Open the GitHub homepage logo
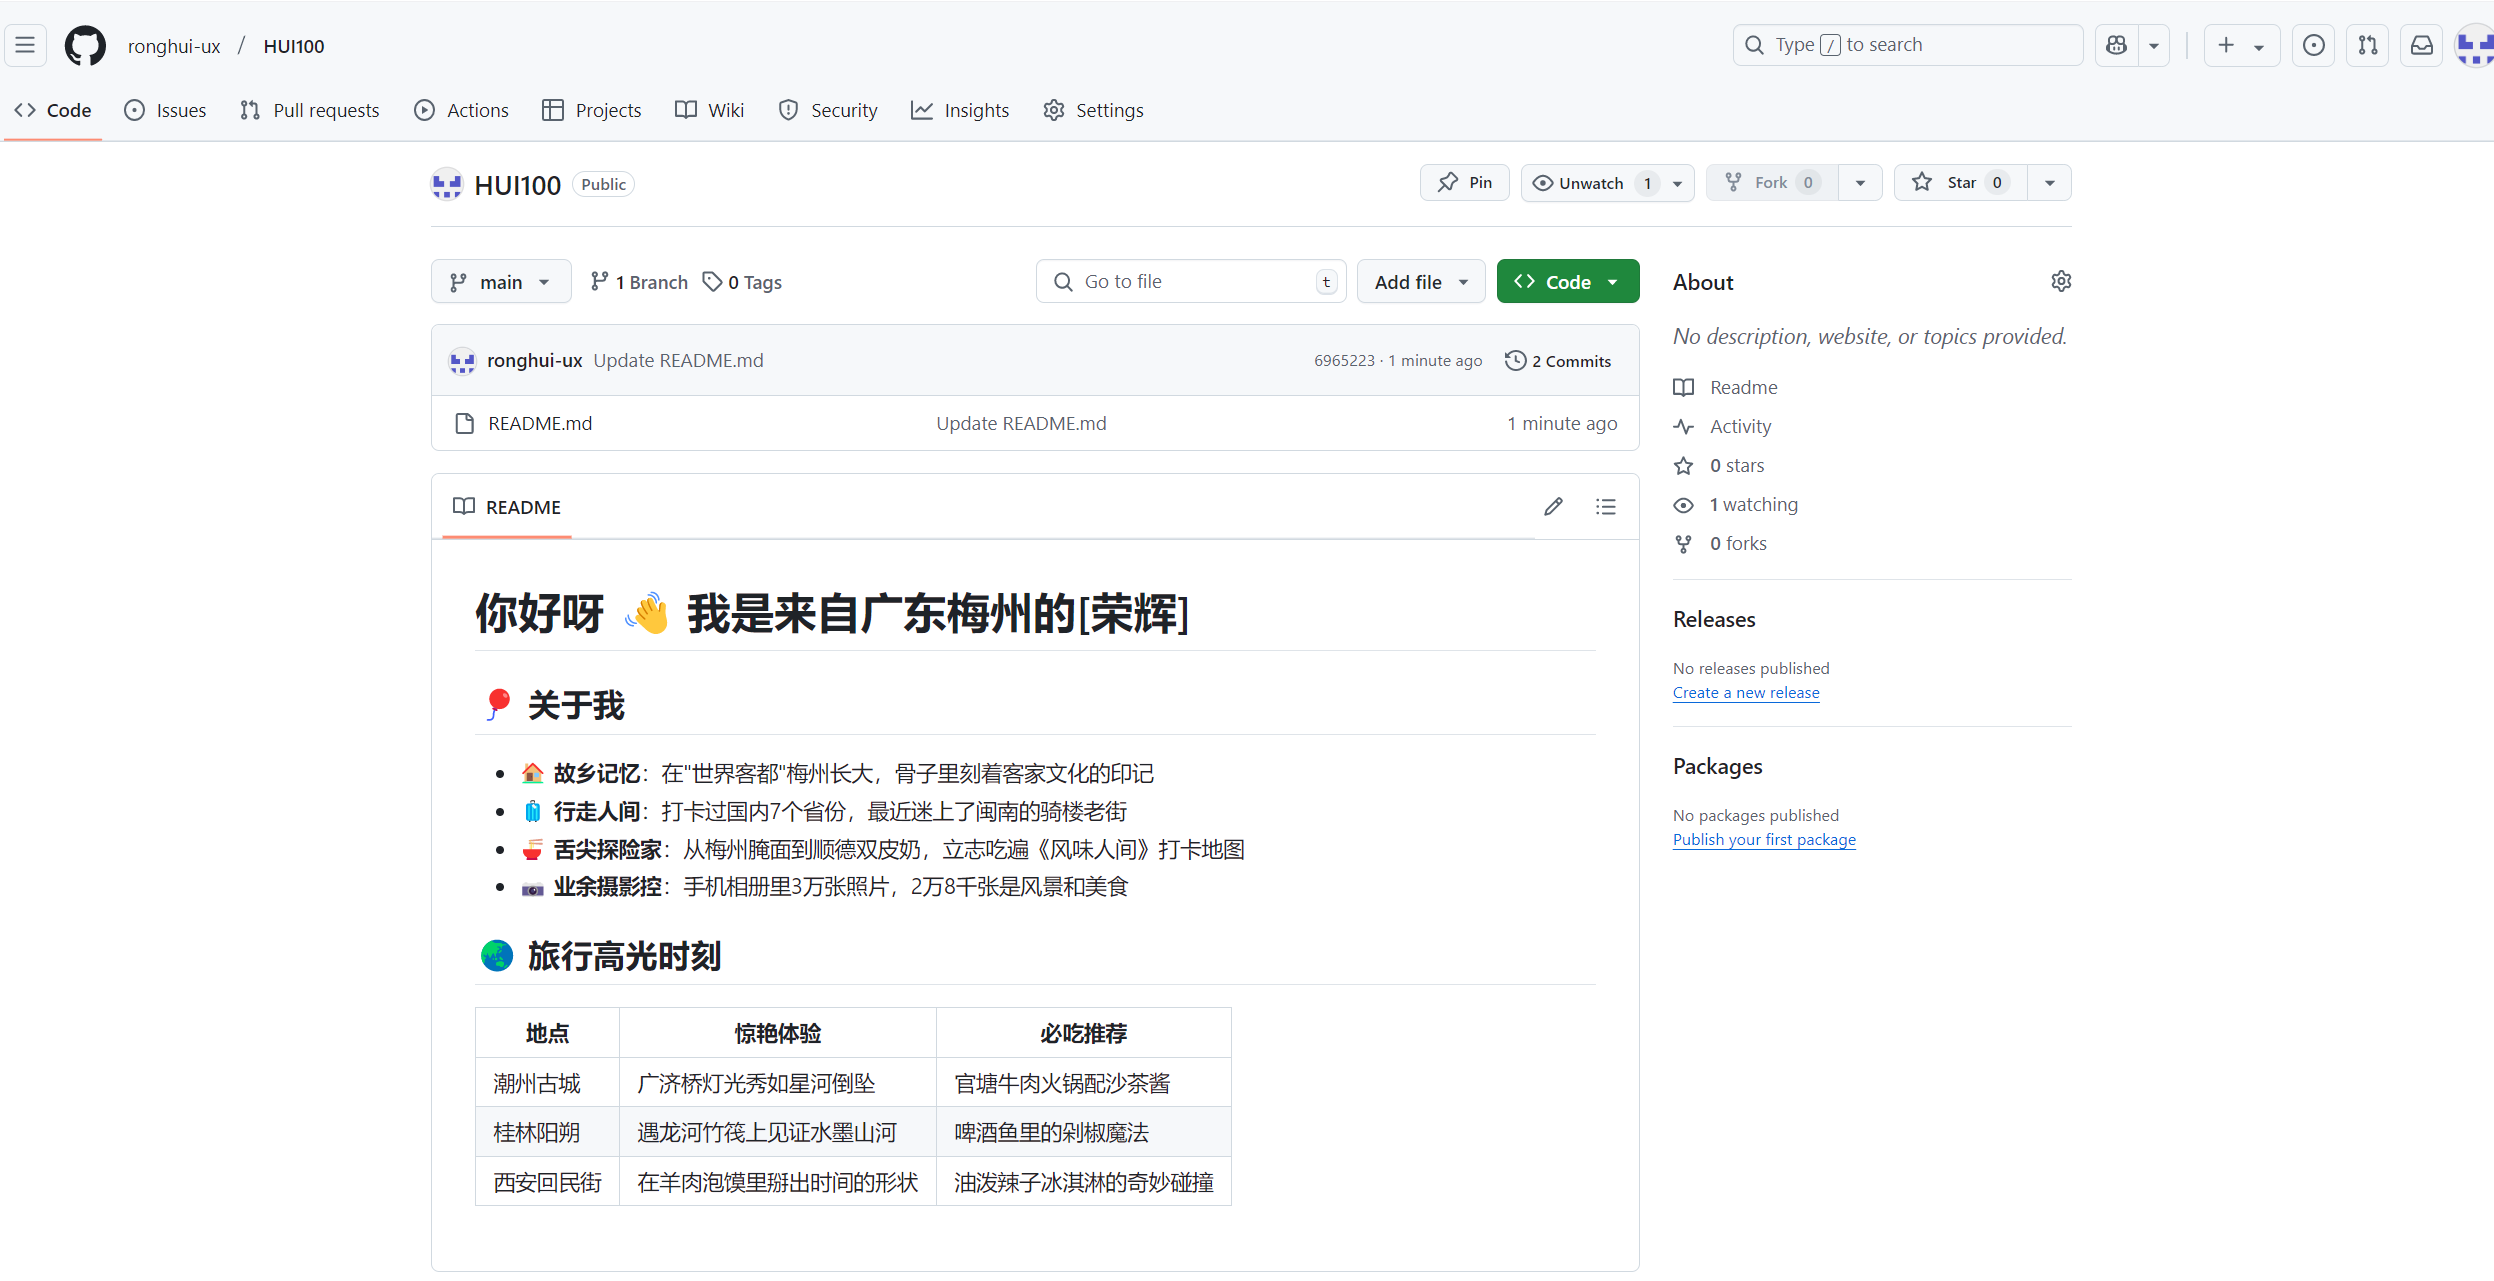The height and width of the screenshot is (1281, 2494). 85,46
